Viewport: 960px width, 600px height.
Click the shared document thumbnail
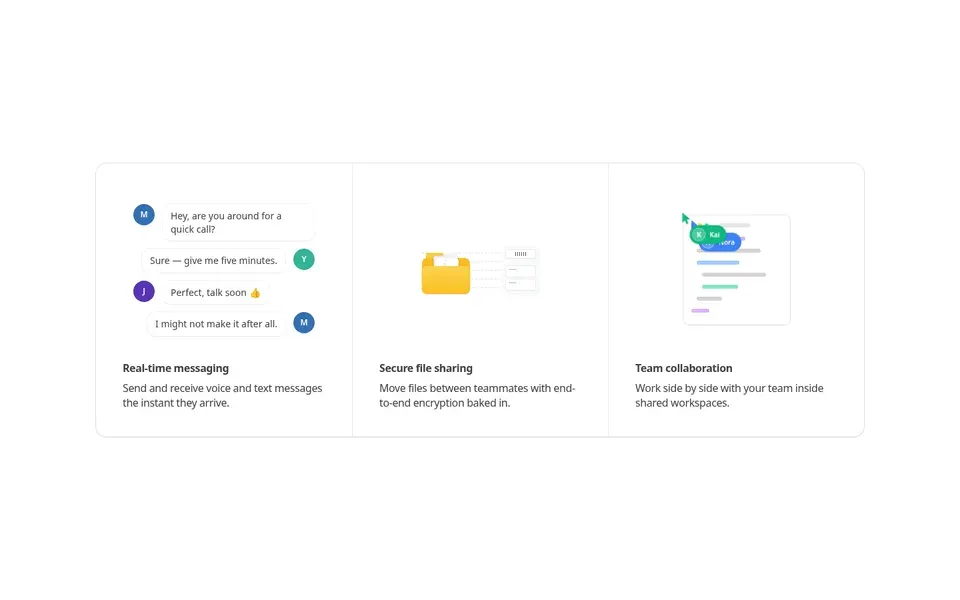coord(737,269)
